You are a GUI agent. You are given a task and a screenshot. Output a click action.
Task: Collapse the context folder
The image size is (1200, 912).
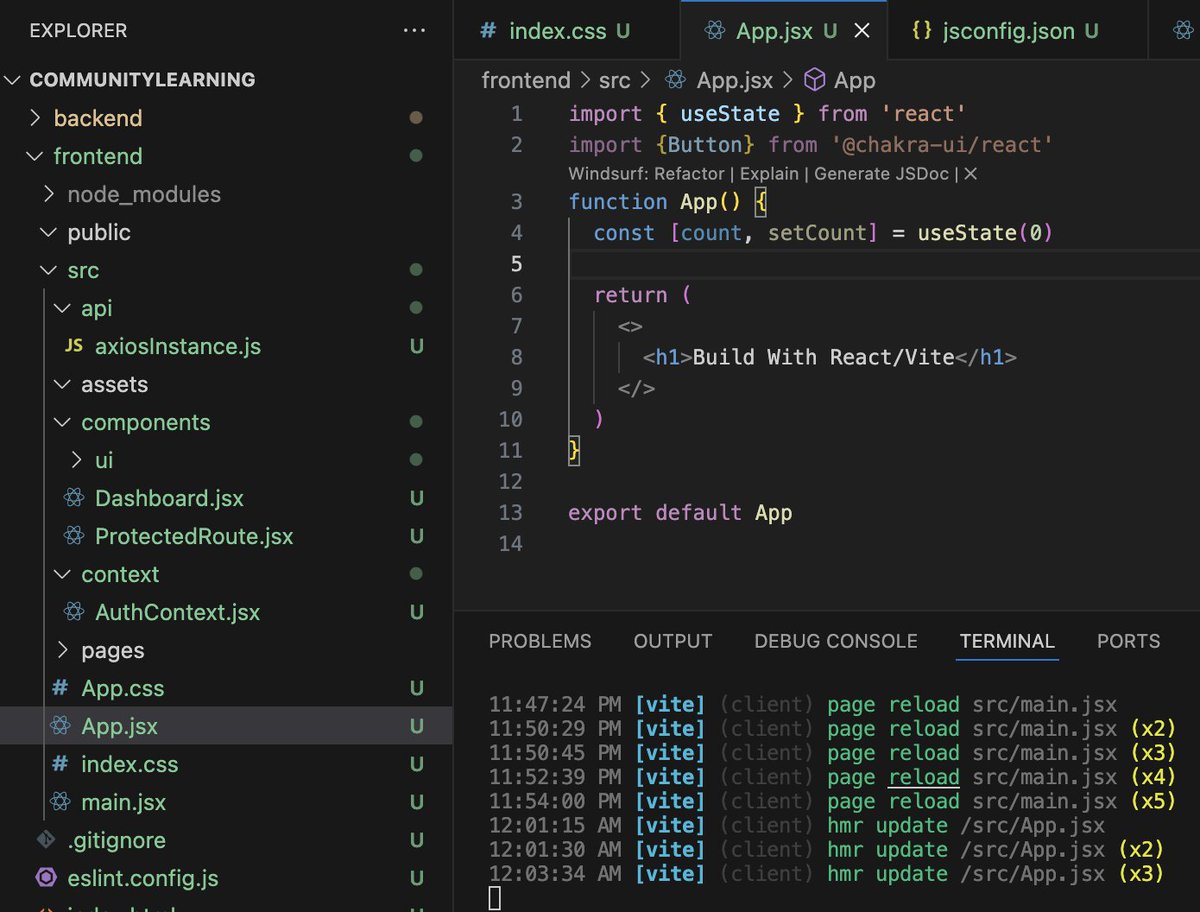click(63, 574)
